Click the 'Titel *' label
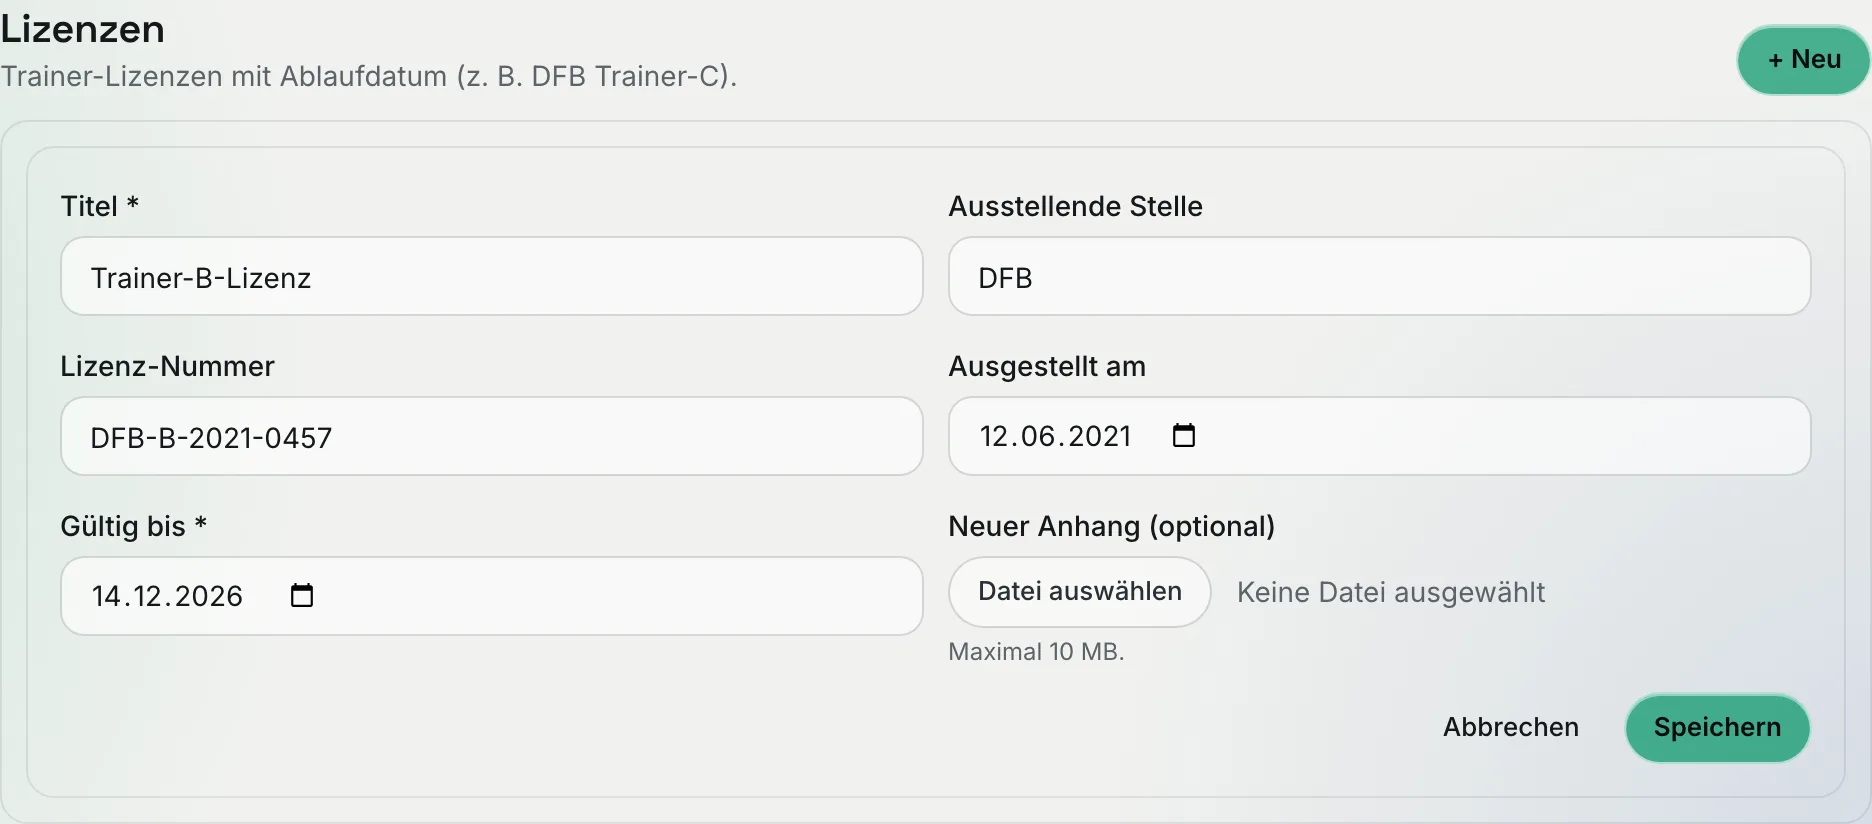Screen dimensions: 1872x824 (x=99, y=206)
